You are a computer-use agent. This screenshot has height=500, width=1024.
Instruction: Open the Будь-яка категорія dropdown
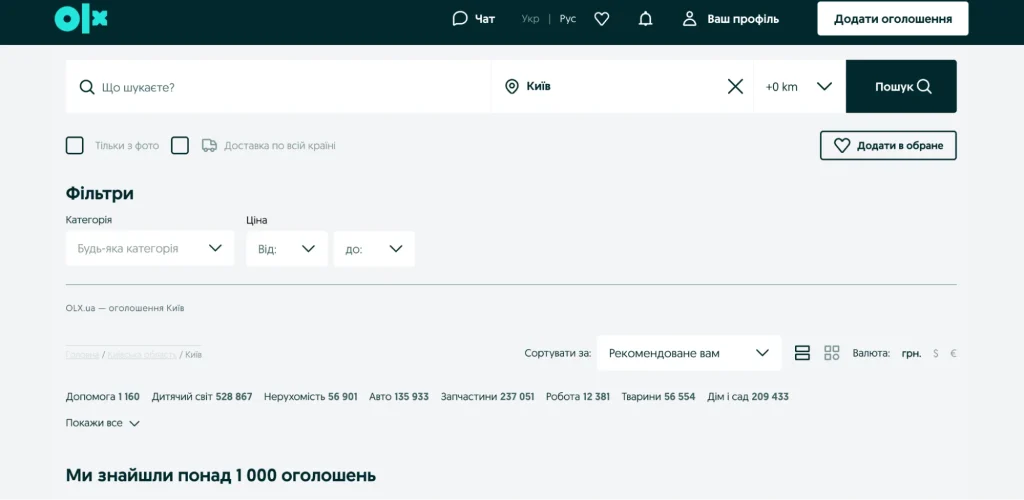pyautogui.click(x=150, y=248)
